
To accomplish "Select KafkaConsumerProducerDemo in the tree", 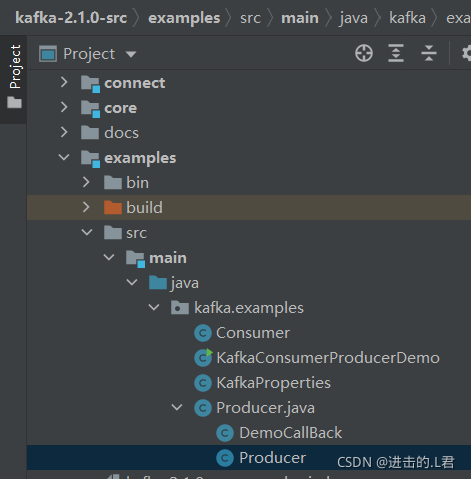I will coord(328,358).
